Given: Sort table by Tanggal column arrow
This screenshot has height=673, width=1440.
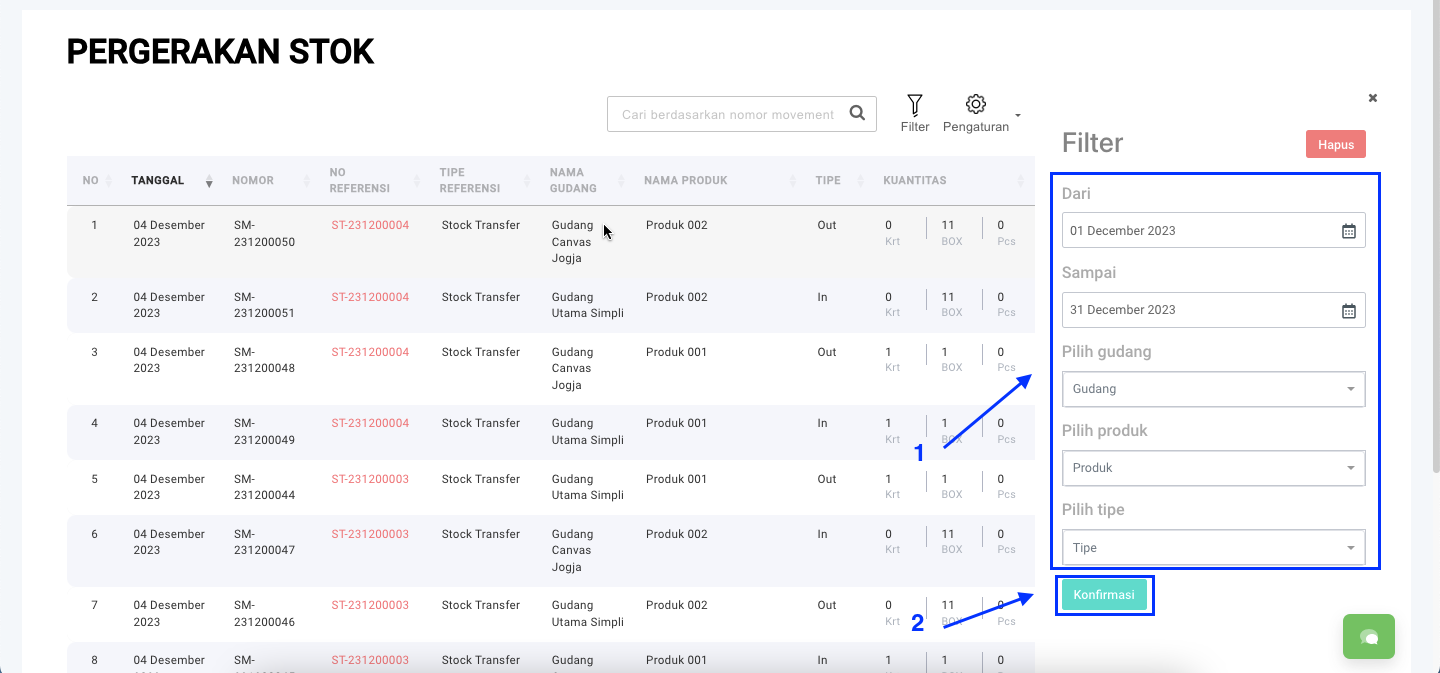Looking at the screenshot, I should [x=209, y=181].
